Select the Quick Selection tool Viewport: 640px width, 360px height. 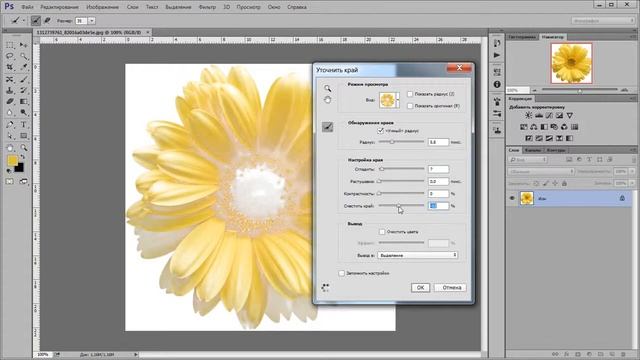click(x=24, y=56)
